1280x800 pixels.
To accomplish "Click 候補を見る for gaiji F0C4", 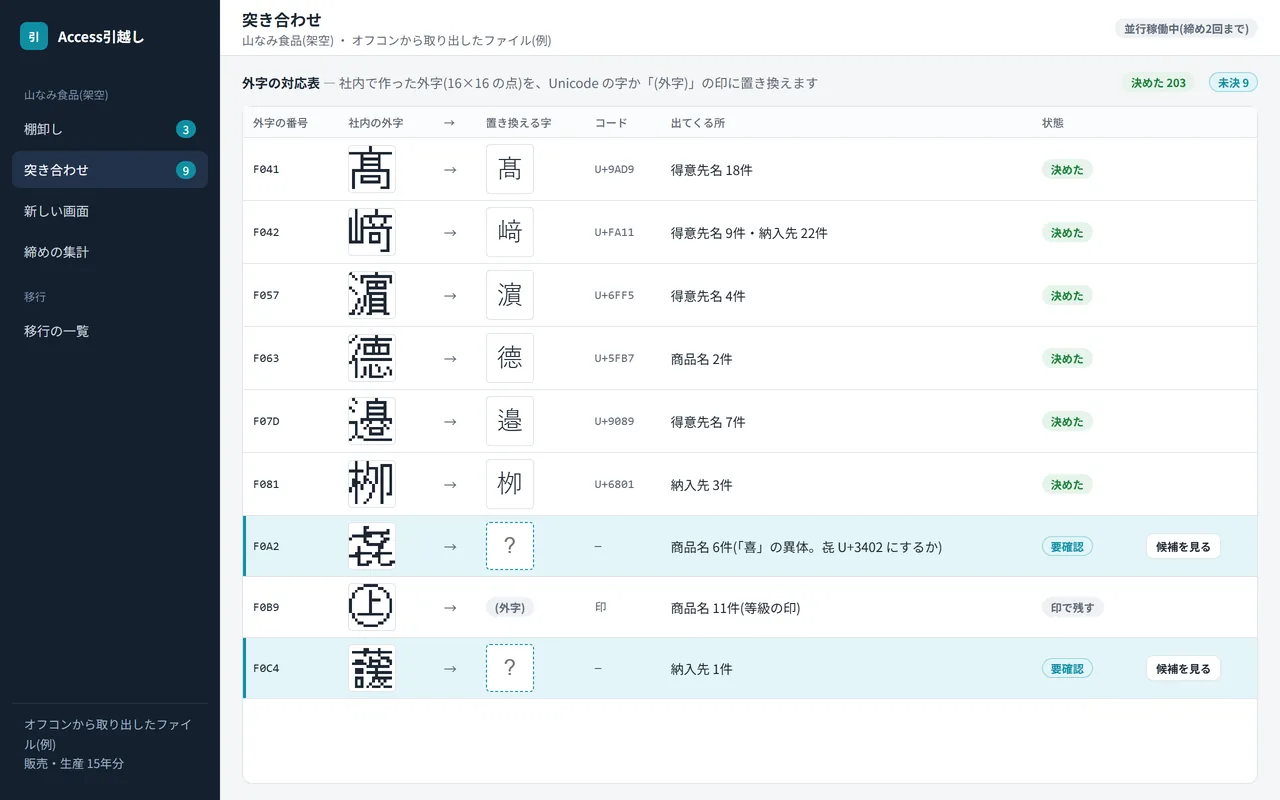I will coord(1183,669).
